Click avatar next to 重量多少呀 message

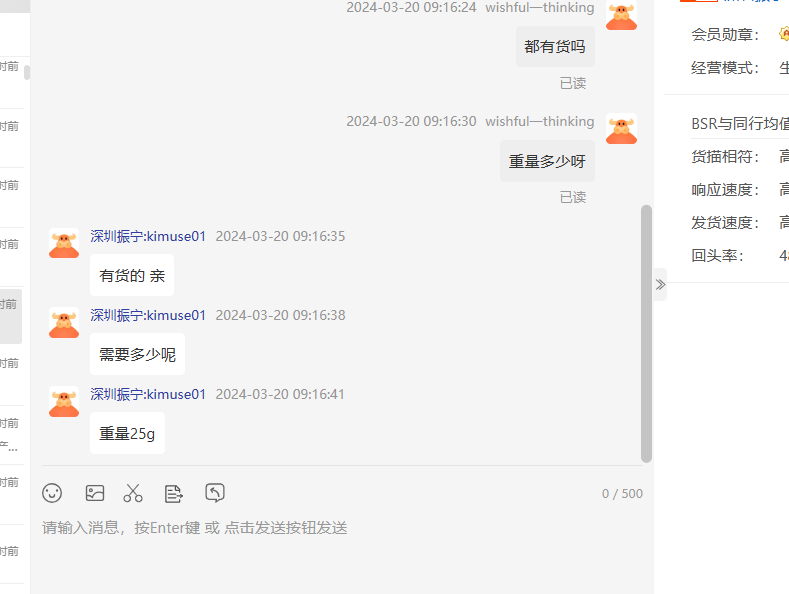point(621,129)
